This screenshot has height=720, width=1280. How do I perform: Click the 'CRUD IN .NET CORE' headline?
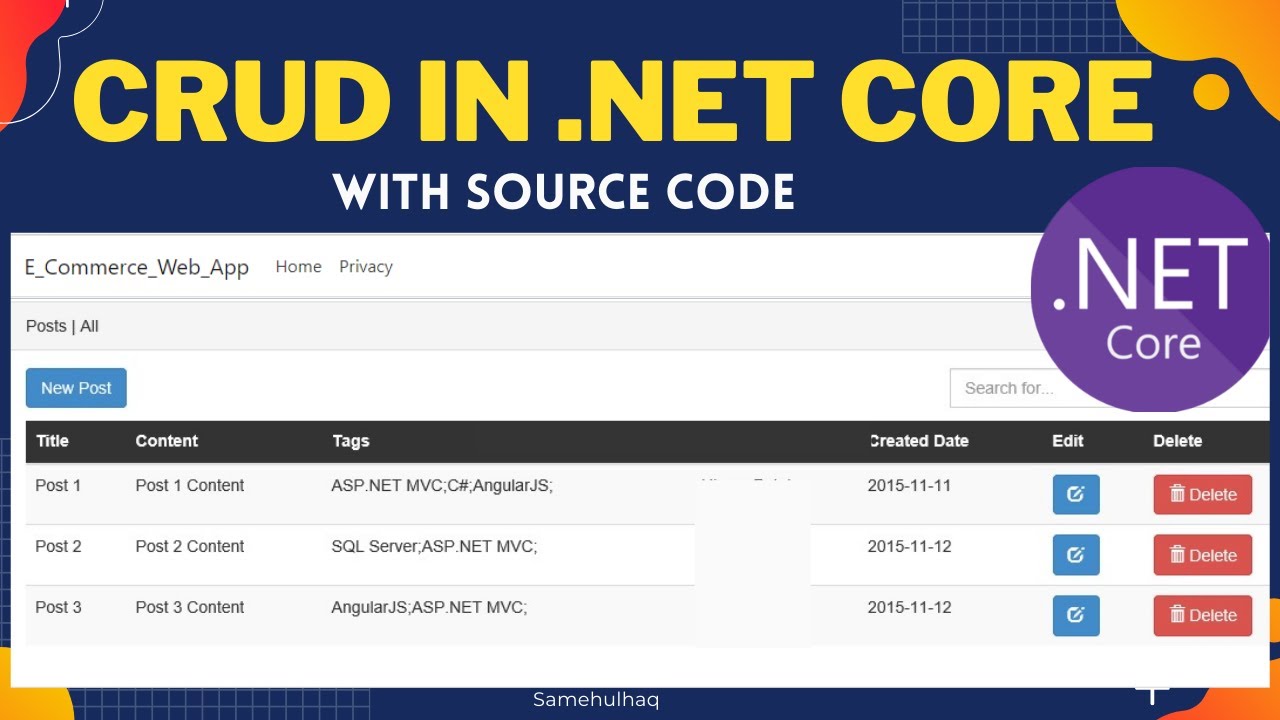coord(613,102)
